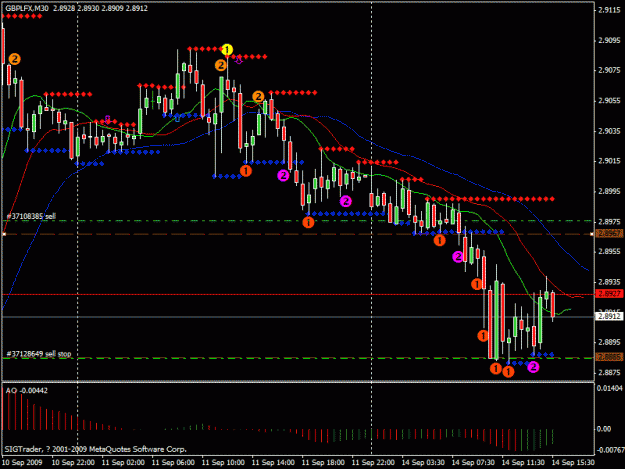Click the 2.8935 price scale label
Screen dimensions: 625x469
(609, 282)
